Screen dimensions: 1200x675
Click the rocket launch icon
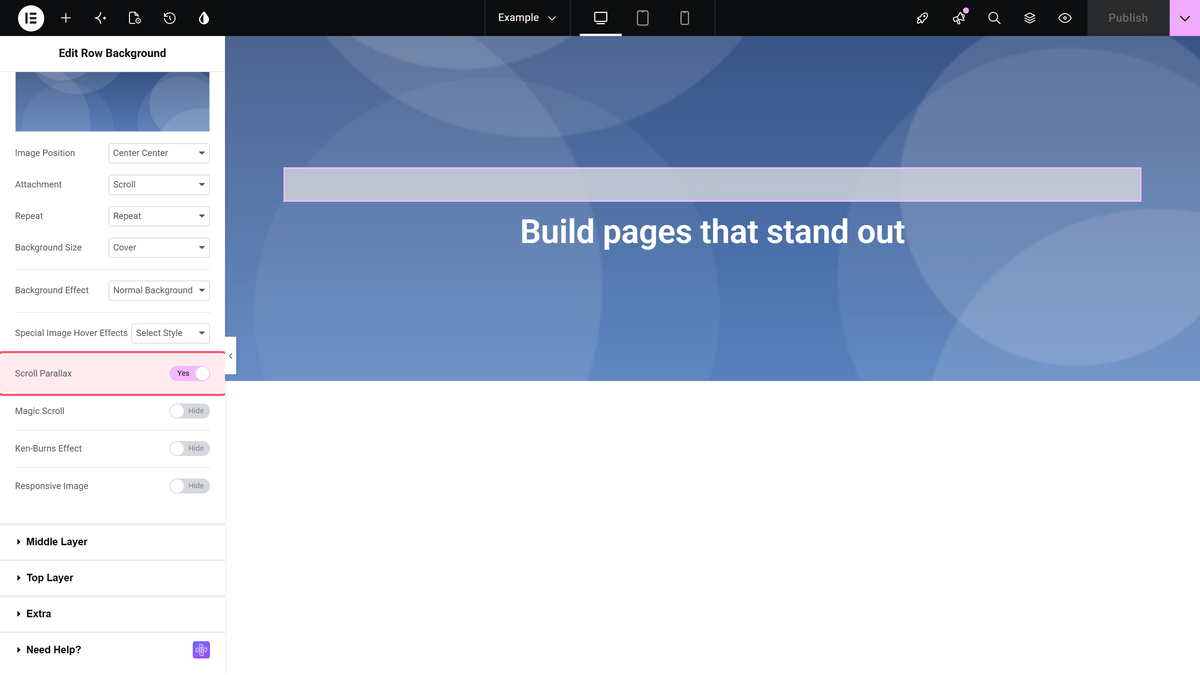923,18
